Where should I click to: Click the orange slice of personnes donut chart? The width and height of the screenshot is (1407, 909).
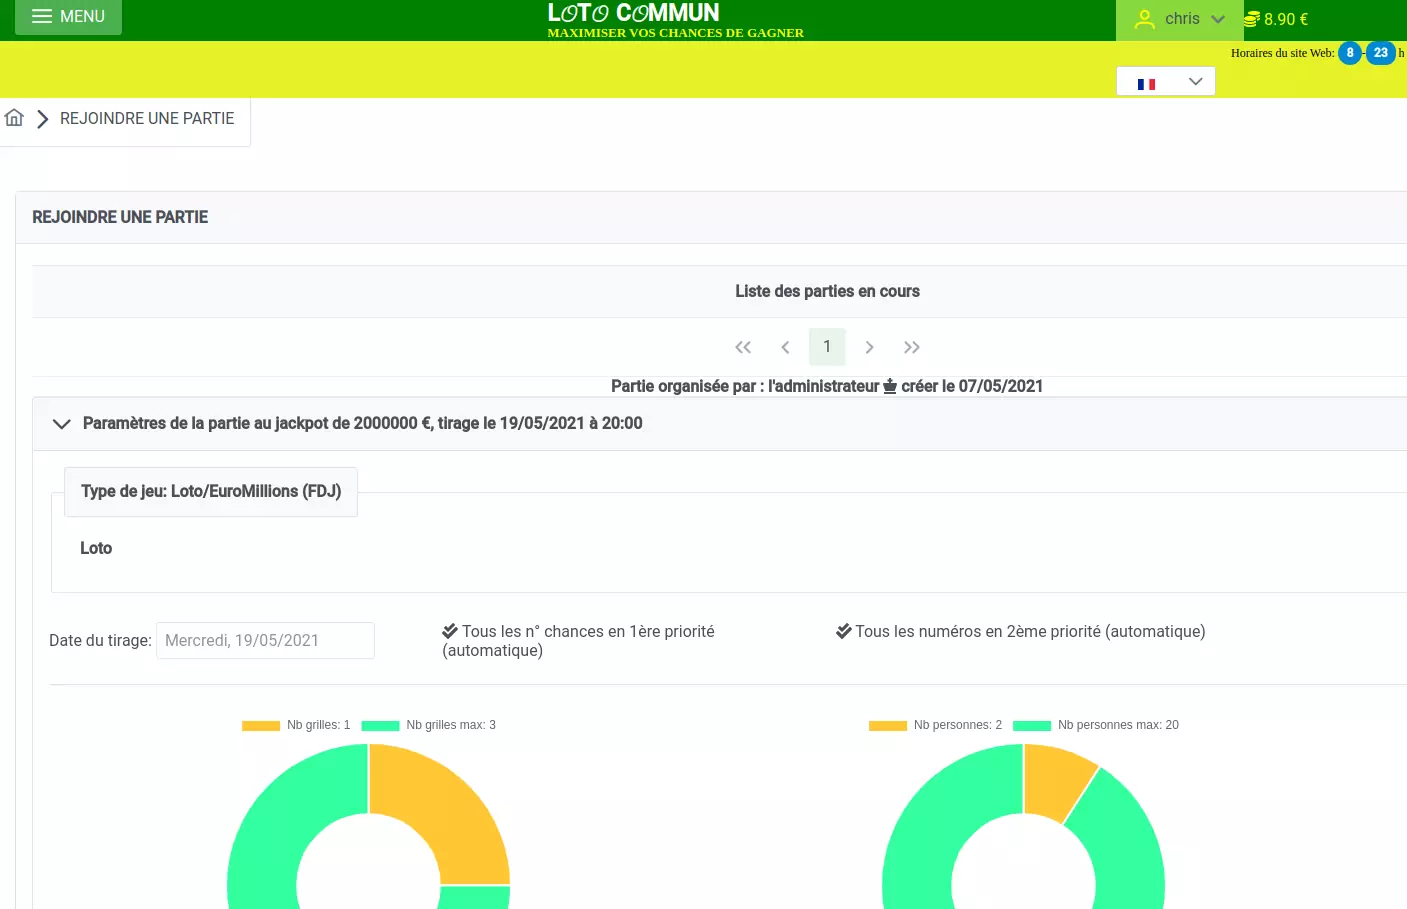1055,781
